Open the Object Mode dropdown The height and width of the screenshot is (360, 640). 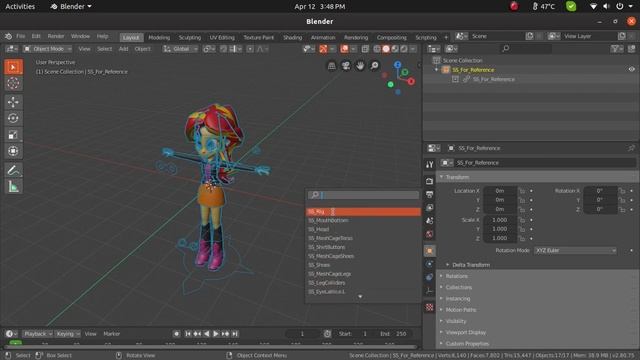pyautogui.click(x=47, y=49)
